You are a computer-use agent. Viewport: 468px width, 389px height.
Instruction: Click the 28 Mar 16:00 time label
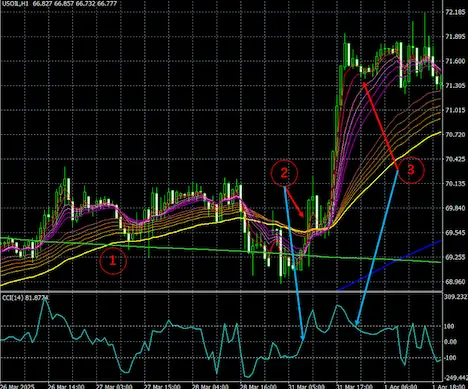[258, 386]
